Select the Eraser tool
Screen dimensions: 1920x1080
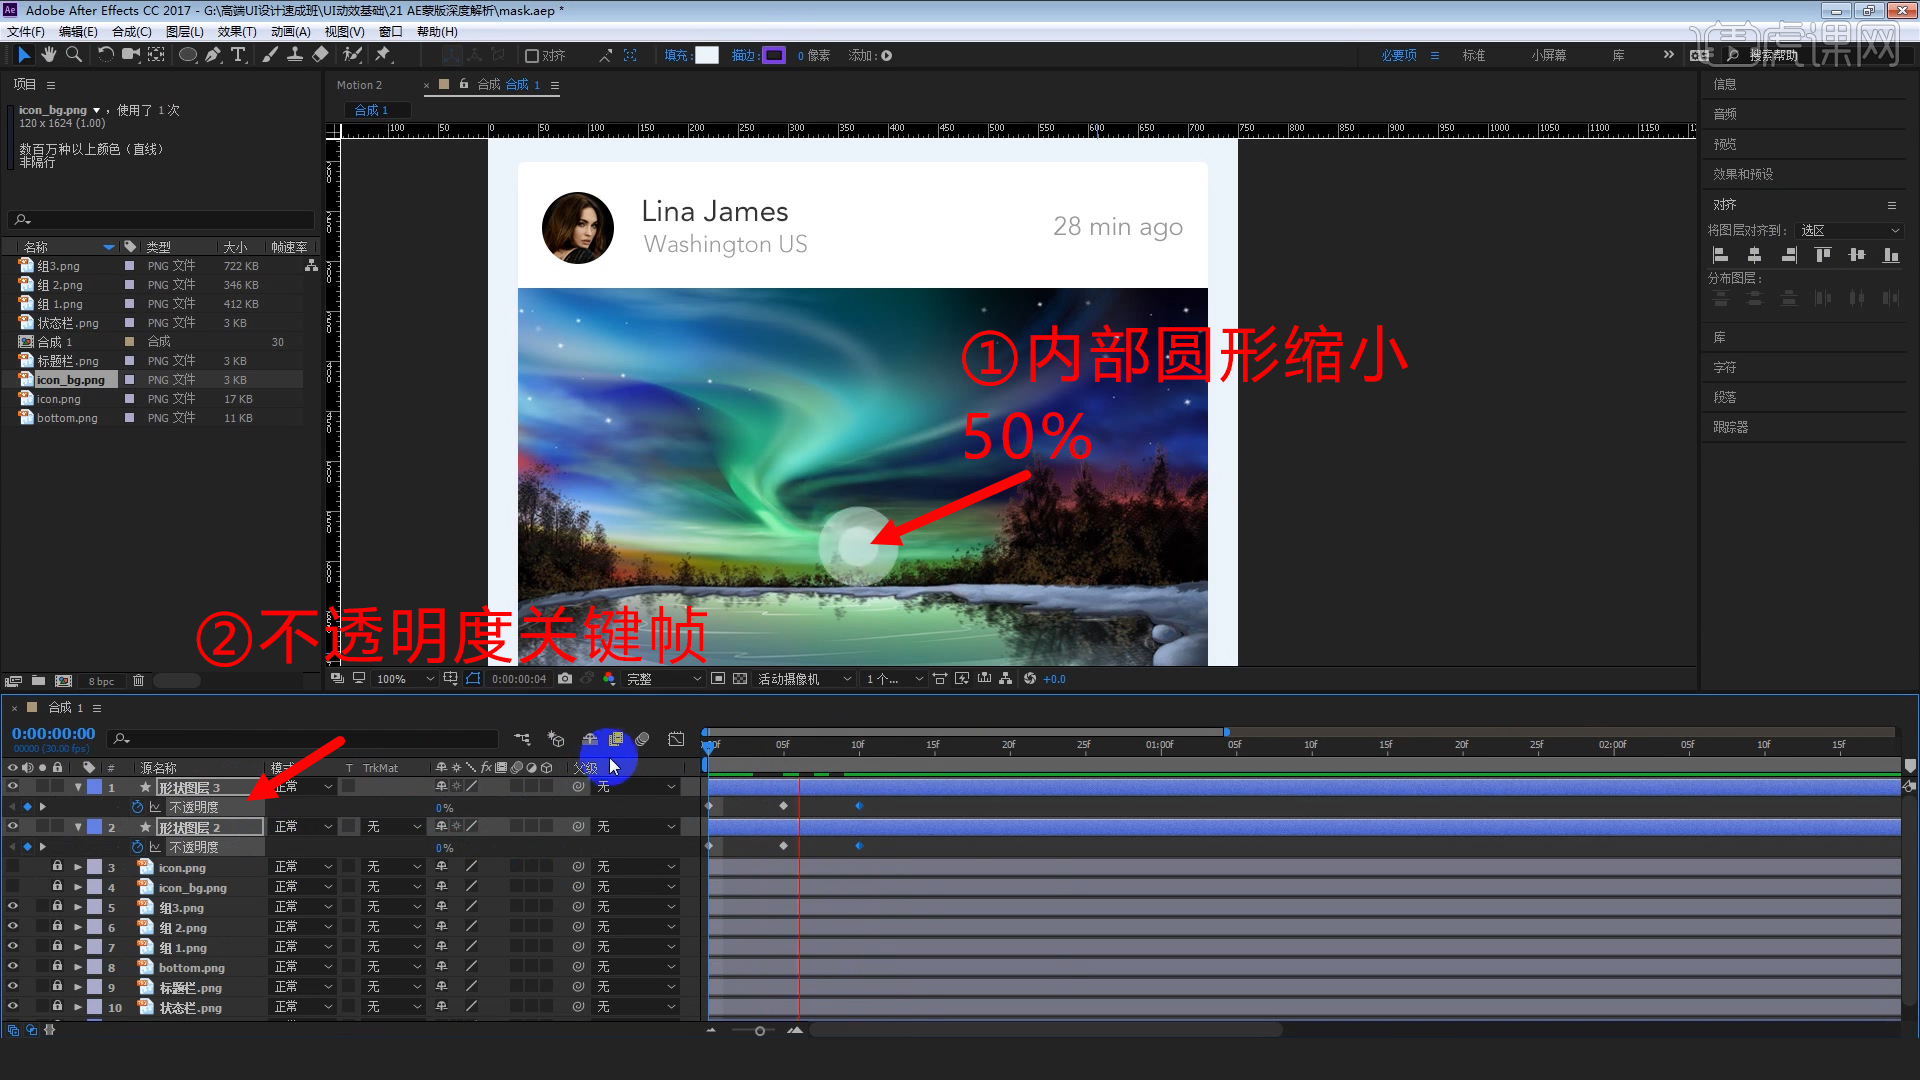coord(320,55)
